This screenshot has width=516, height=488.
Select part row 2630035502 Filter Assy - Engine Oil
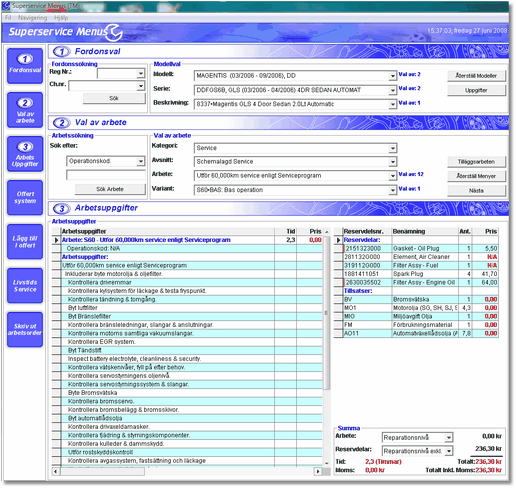pos(416,283)
